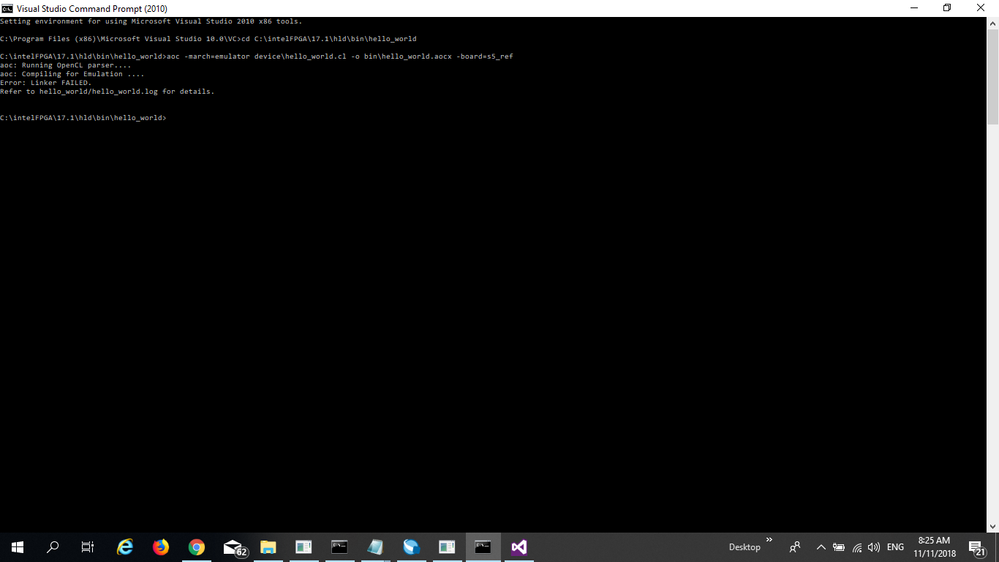
Task: Minimize the Command Prompt window
Action: click(x=914, y=8)
